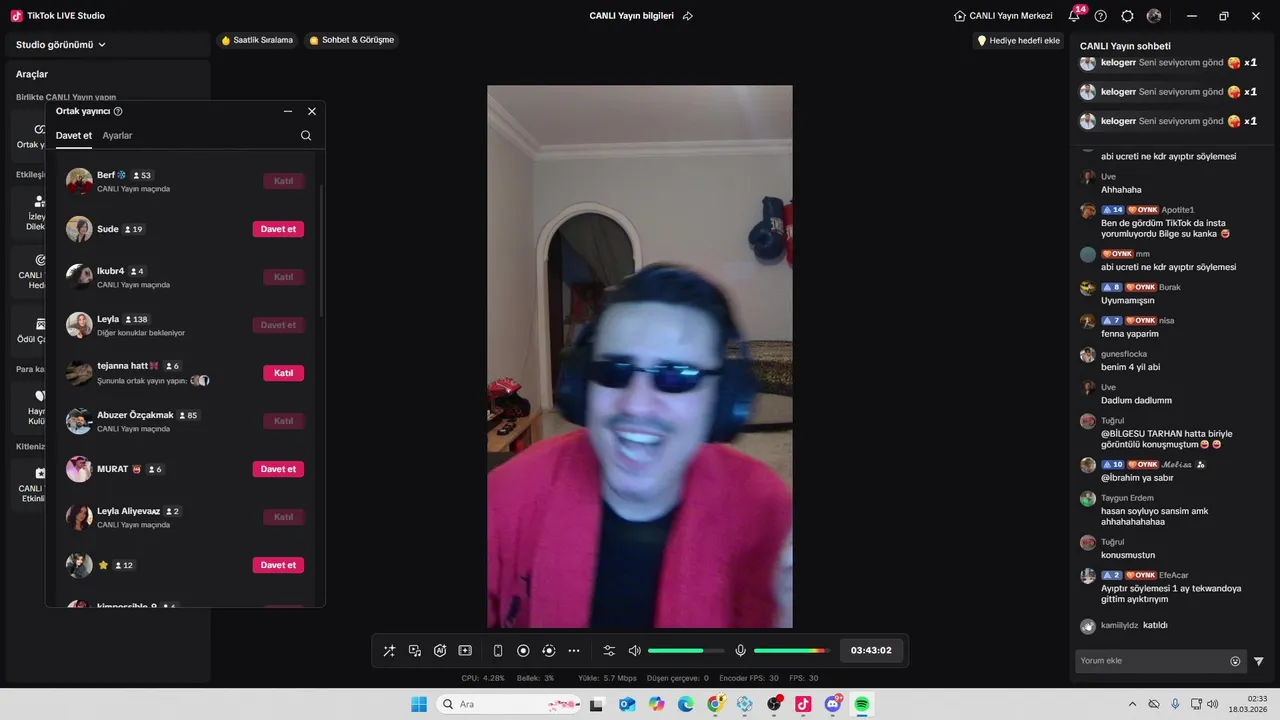Click EfeAcar username in chat
The image size is (1280, 720).
point(1173,576)
